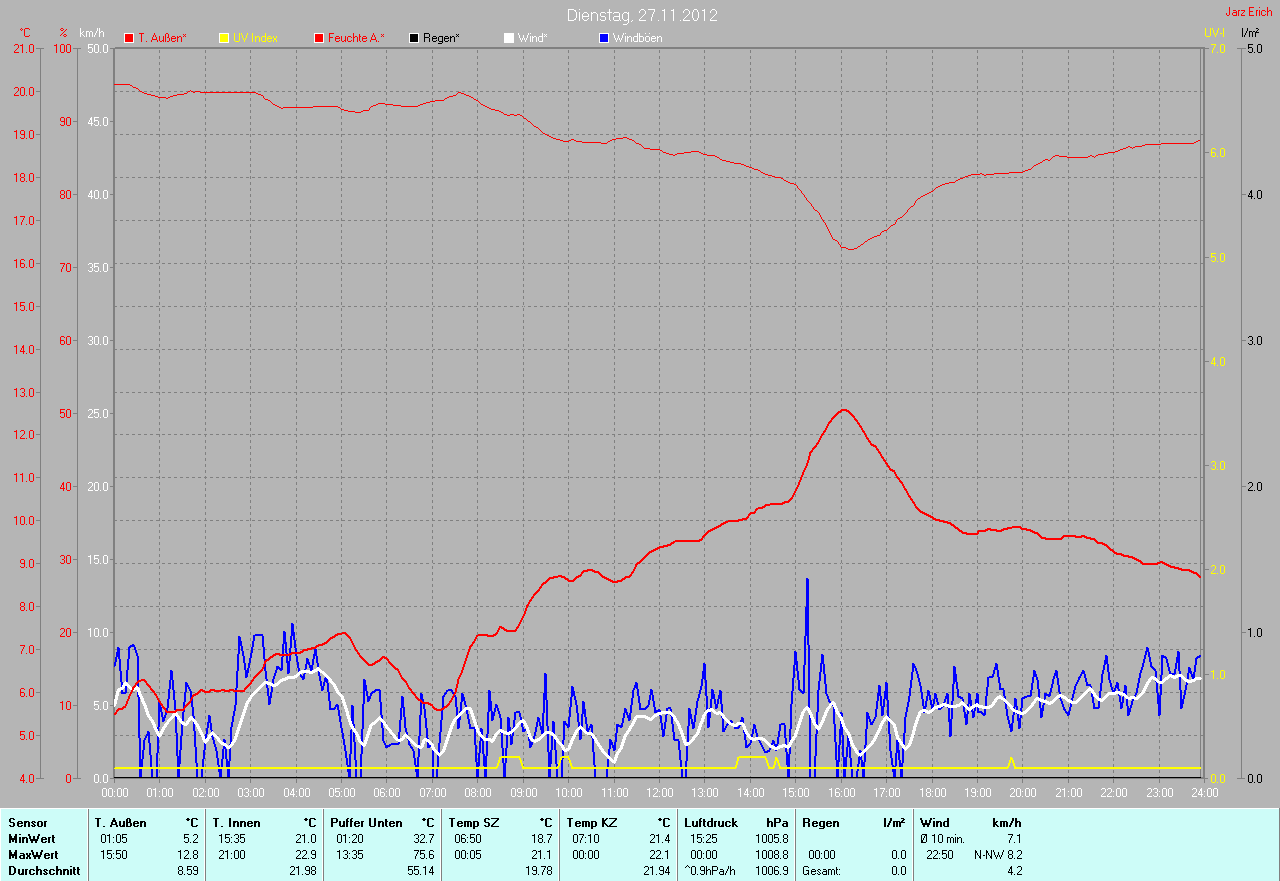The width and height of the screenshot is (1280, 881).
Task: Select the 'Feuchte A.*' legend label
Action: (x=356, y=38)
